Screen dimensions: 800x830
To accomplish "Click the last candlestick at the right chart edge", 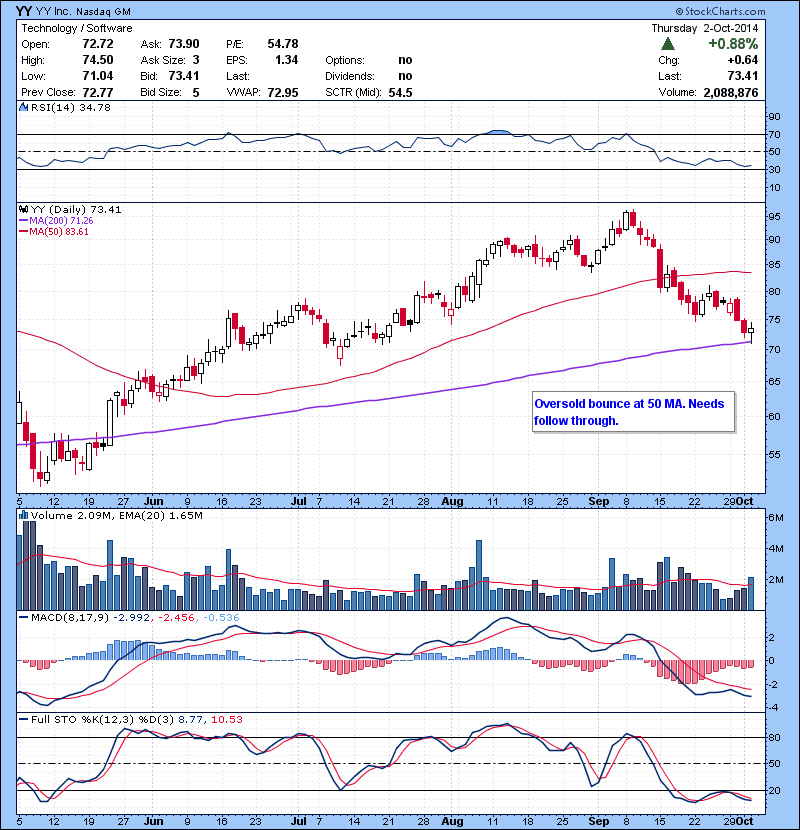I will 751,331.
